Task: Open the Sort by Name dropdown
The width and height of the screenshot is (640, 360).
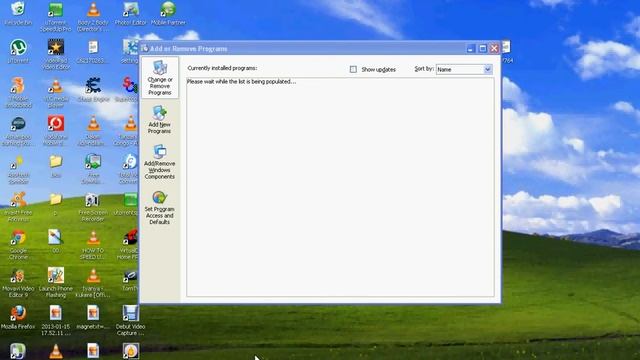Action: click(464, 69)
